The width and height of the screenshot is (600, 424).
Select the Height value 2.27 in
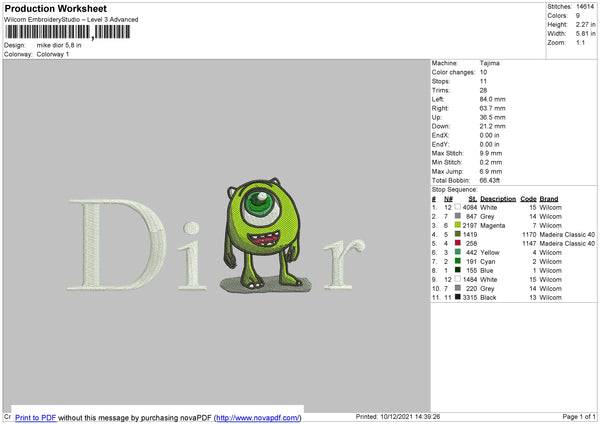[586, 24]
